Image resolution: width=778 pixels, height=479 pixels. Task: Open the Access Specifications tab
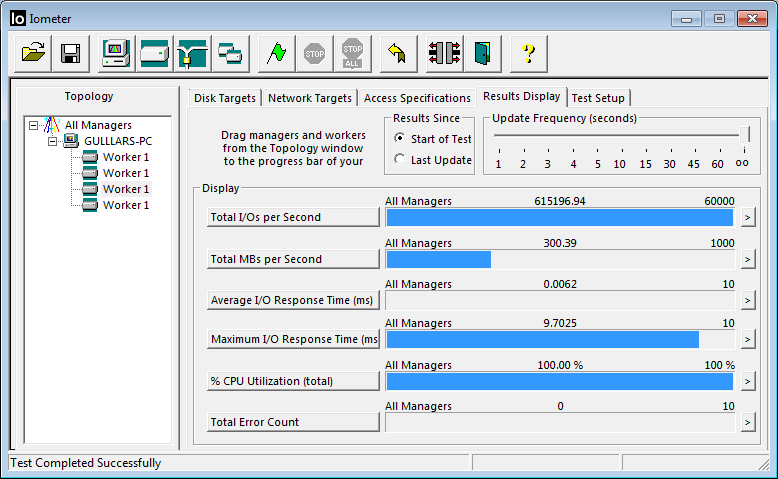[417, 98]
